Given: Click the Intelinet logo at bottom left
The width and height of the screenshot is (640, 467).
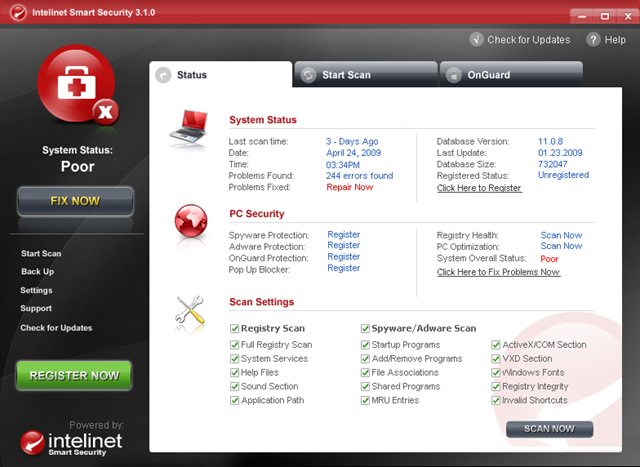Looking at the screenshot, I should (x=74, y=441).
